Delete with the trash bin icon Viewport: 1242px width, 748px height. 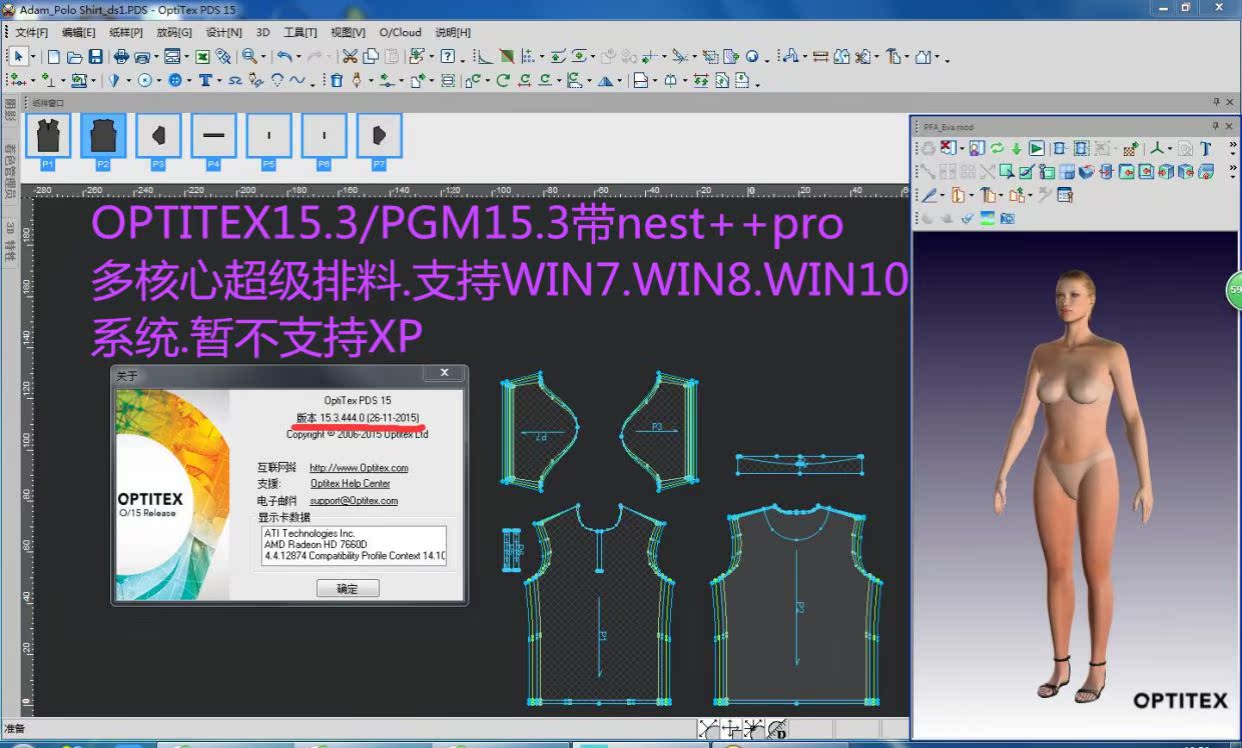pyautogui.click(x=337, y=81)
